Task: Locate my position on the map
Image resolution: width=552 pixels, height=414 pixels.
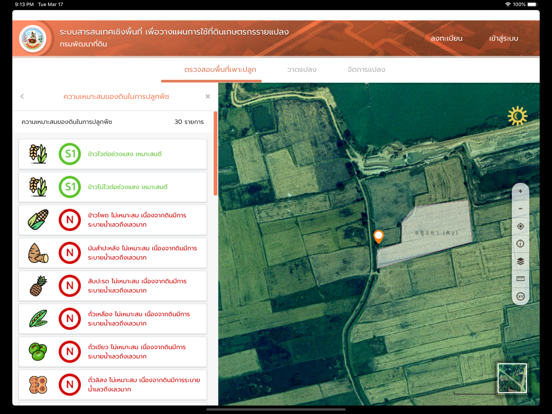Action: coord(520,226)
